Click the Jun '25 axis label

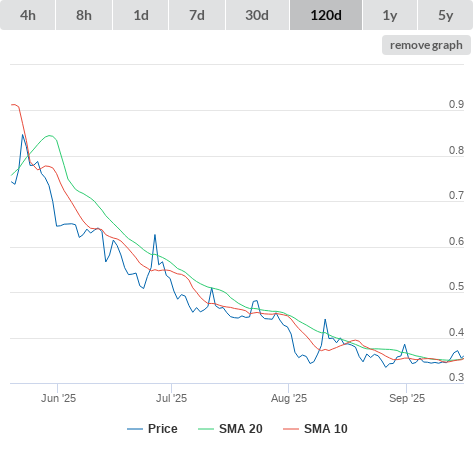[x=58, y=398]
